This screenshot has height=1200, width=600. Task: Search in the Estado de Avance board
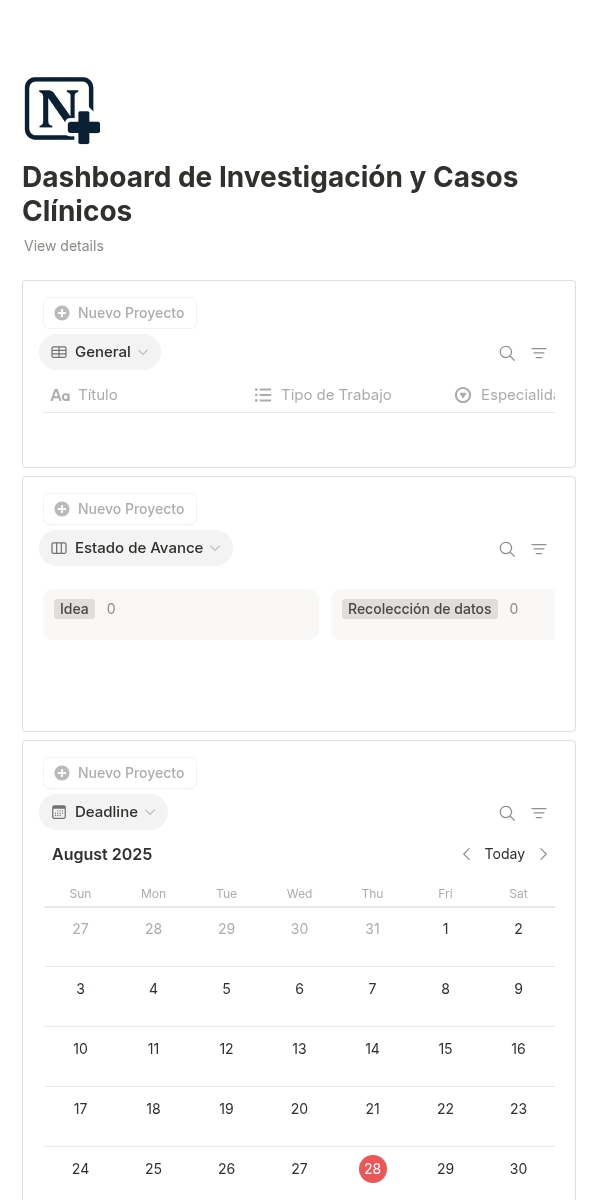pyautogui.click(x=507, y=549)
